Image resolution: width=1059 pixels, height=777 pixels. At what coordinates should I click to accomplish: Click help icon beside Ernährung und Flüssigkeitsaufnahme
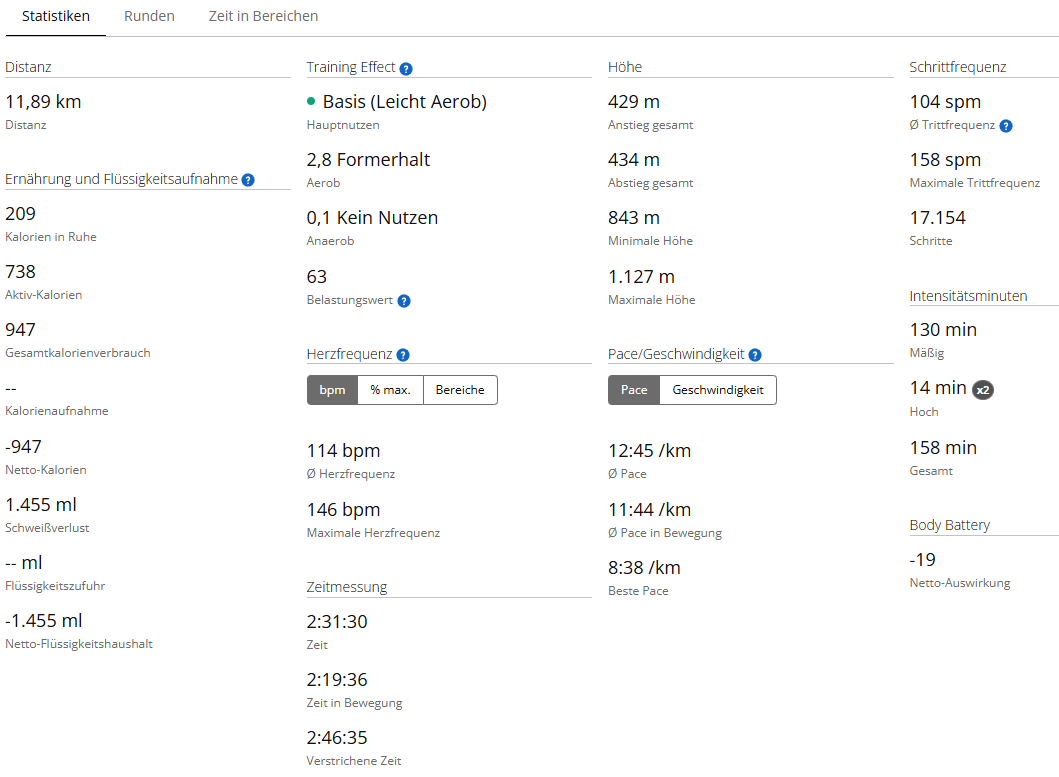(x=249, y=180)
